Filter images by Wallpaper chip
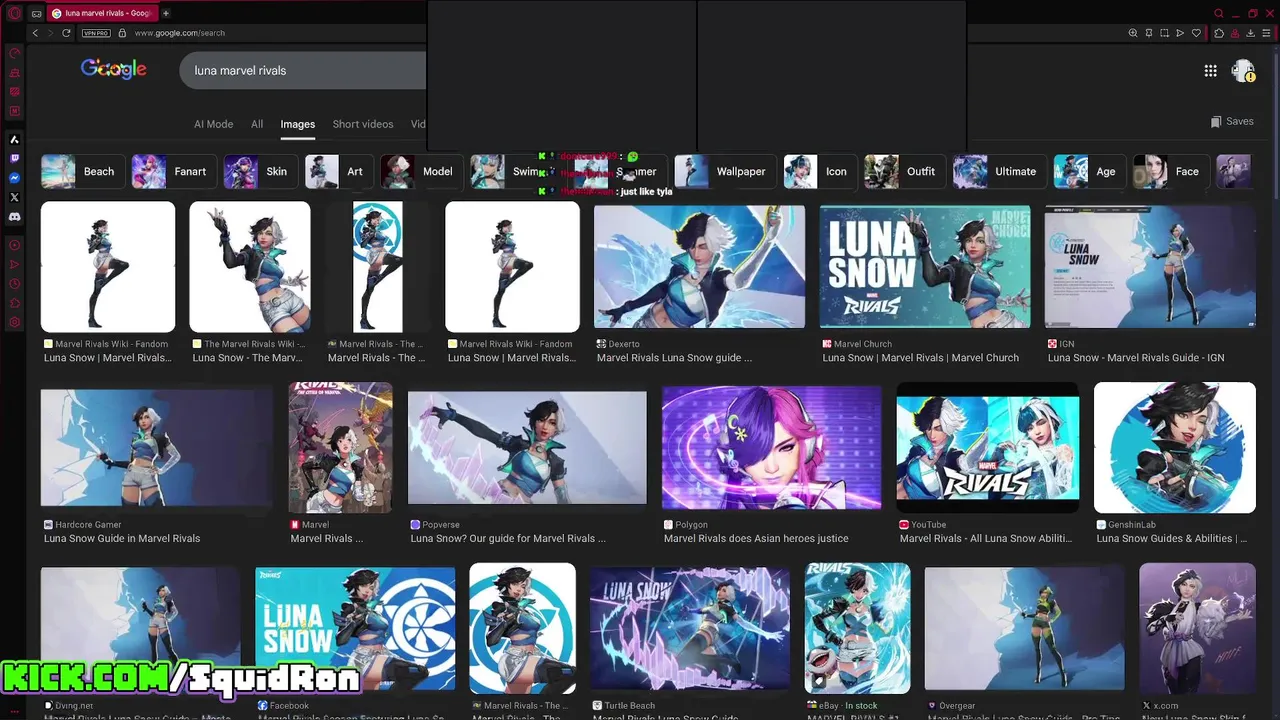The height and width of the screenshot is (720, 1280). tap(725, 171)
